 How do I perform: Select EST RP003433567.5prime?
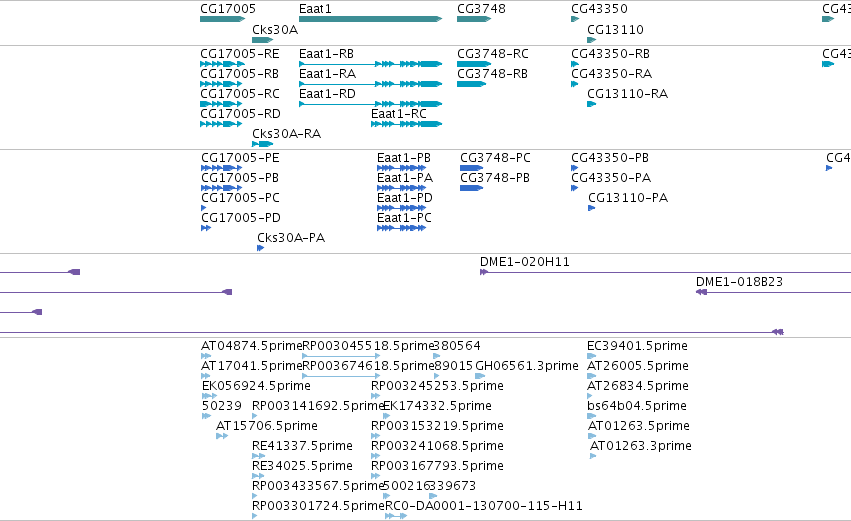[x=318, y=487]
